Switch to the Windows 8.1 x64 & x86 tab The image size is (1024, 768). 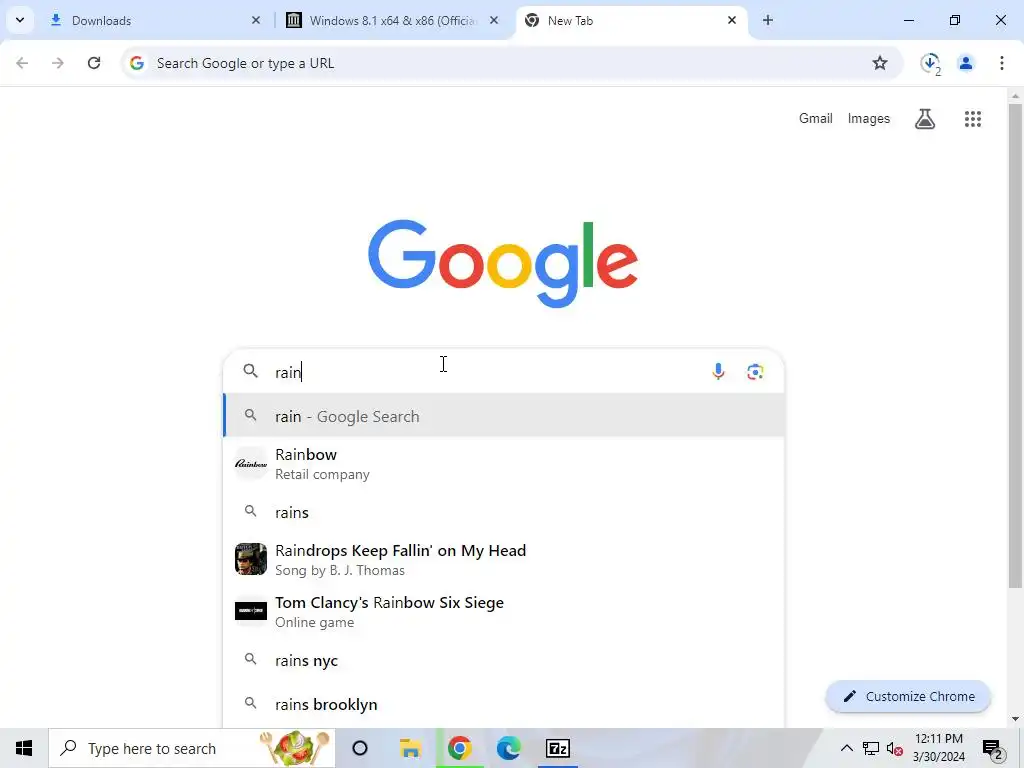[394, 20]
